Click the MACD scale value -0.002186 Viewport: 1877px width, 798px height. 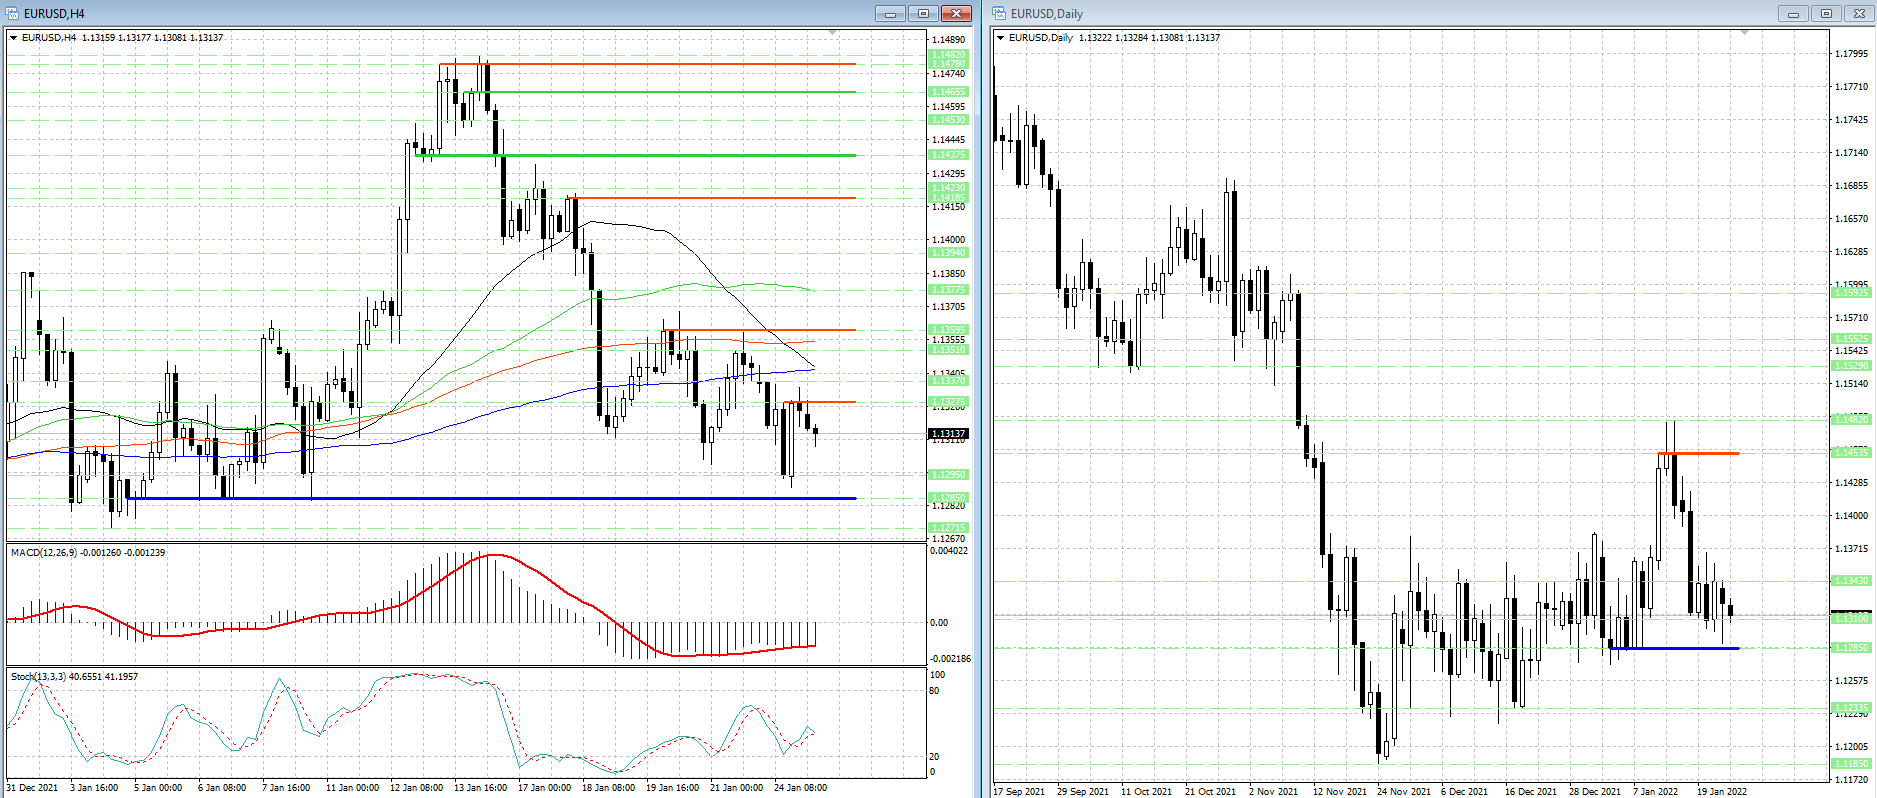pyautogui.click(x=950, y=659)
